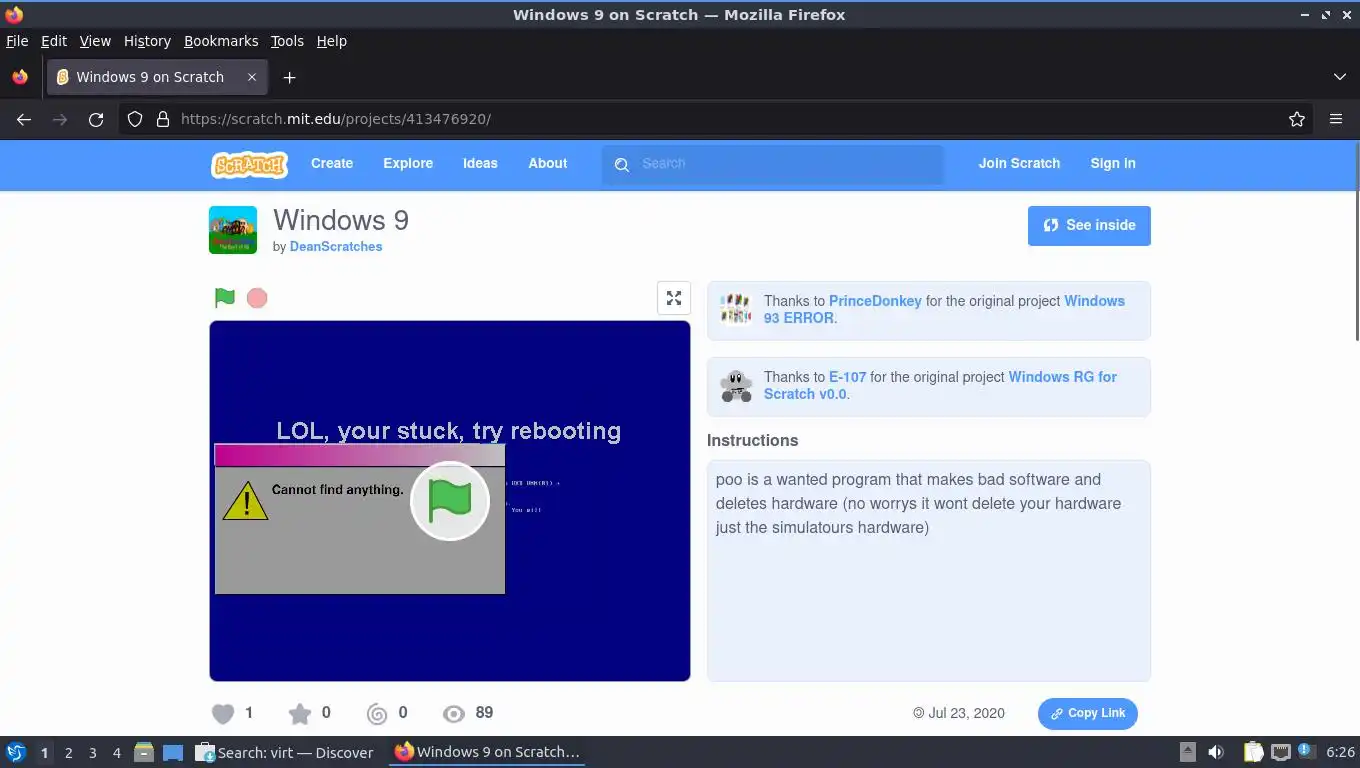This screenshot has height=768, width=1360.
Task: Click the remix spiral icon
Action: point(377,713)
